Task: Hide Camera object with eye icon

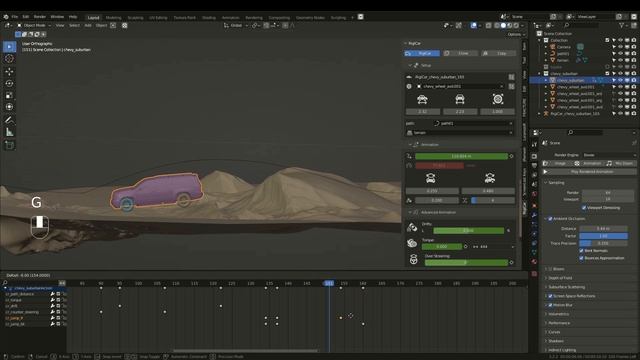Action: 620,47
